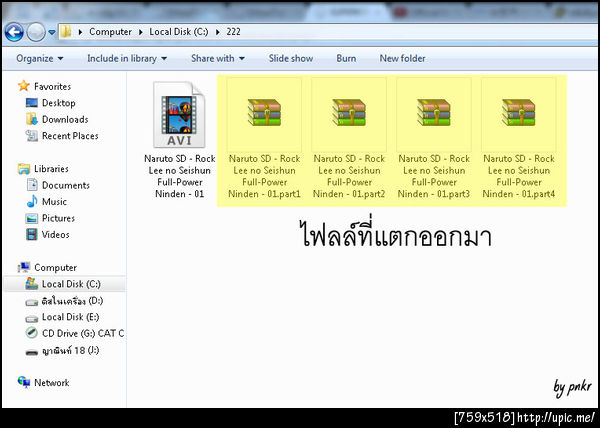Click the Computer monitor icon in sidebar
This screenshot has width=600, height=428.
(x=24, y=267)
